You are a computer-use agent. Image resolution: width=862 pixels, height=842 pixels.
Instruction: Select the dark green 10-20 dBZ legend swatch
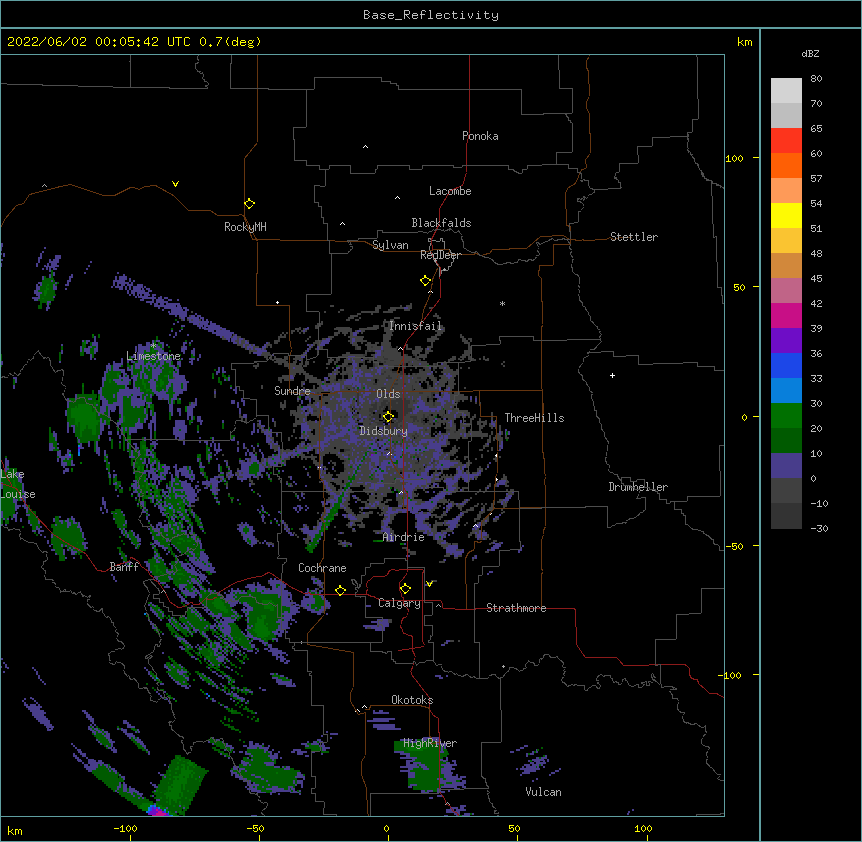[786, 440]
